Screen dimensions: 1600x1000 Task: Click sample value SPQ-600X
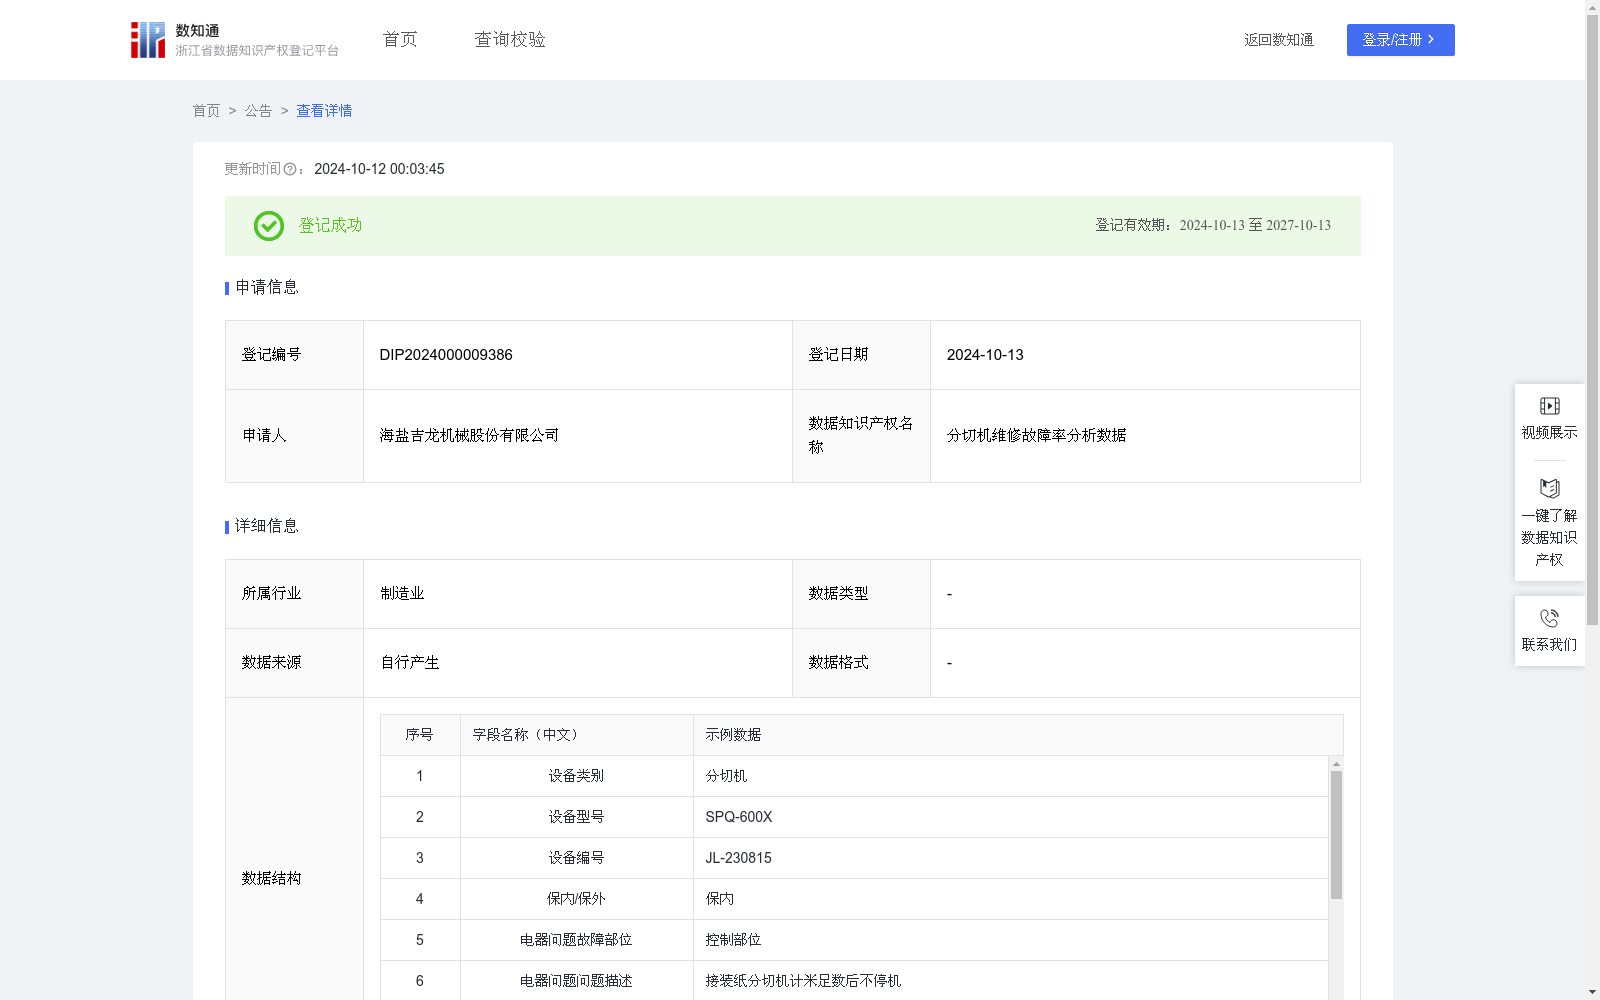pos(739,817)
